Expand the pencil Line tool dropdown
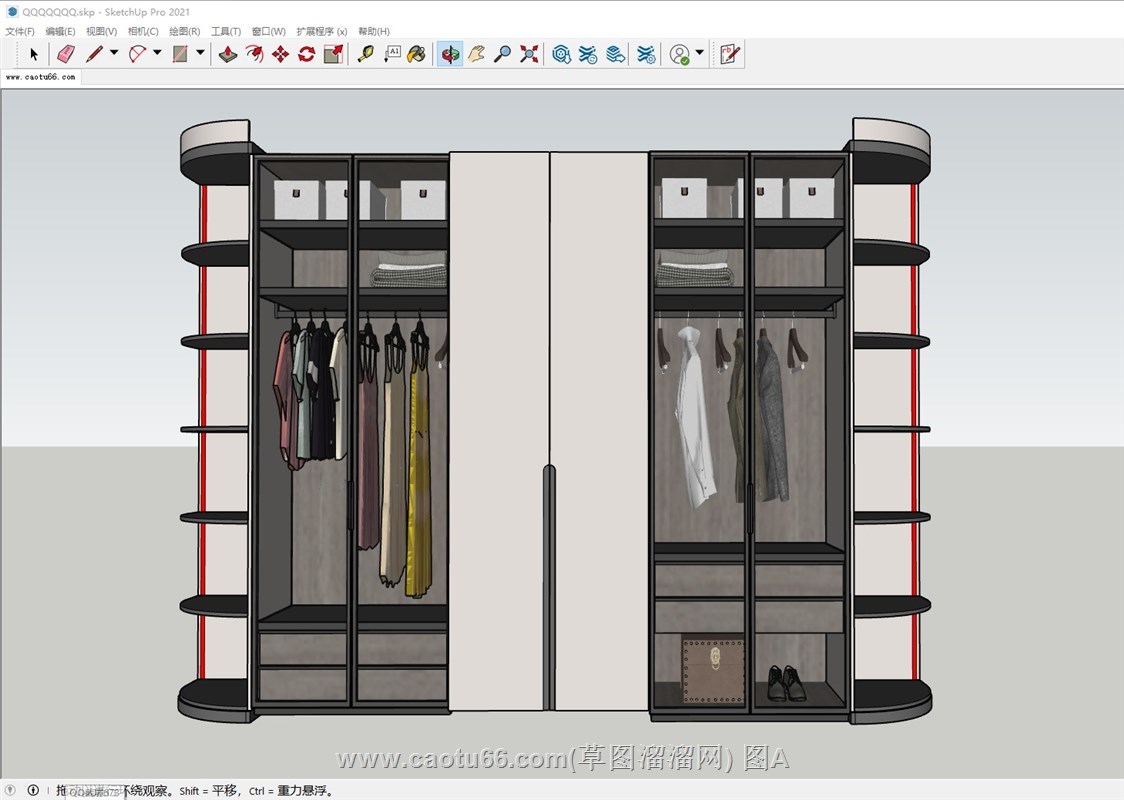 point(114,54)
